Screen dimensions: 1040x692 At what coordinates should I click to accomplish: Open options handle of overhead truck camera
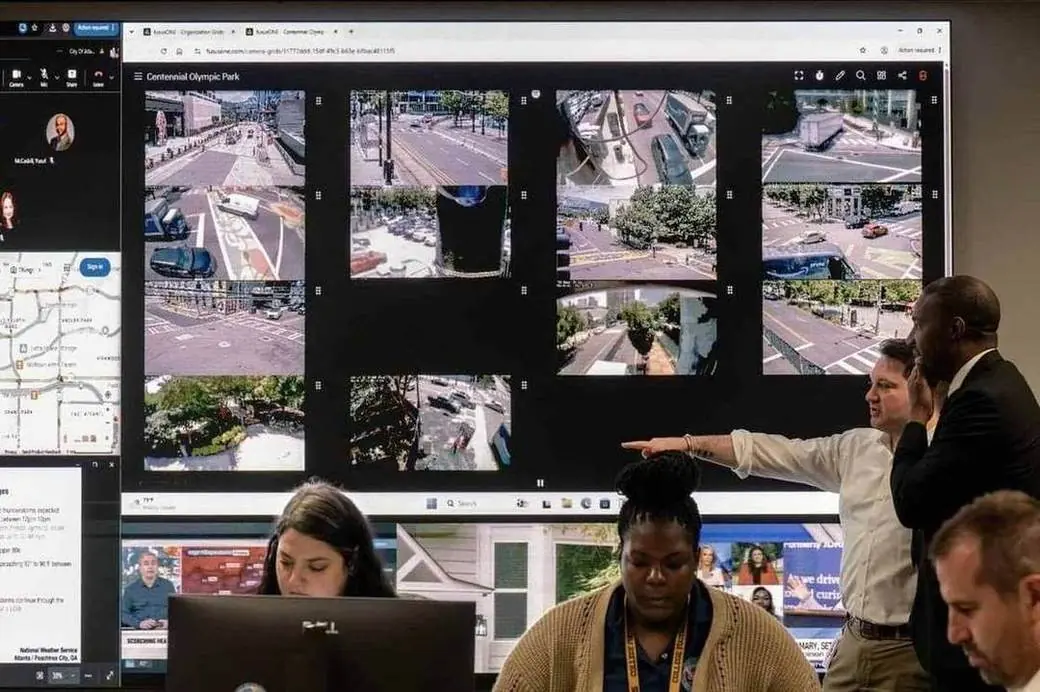pyautogui.click(x=729, y=101)
